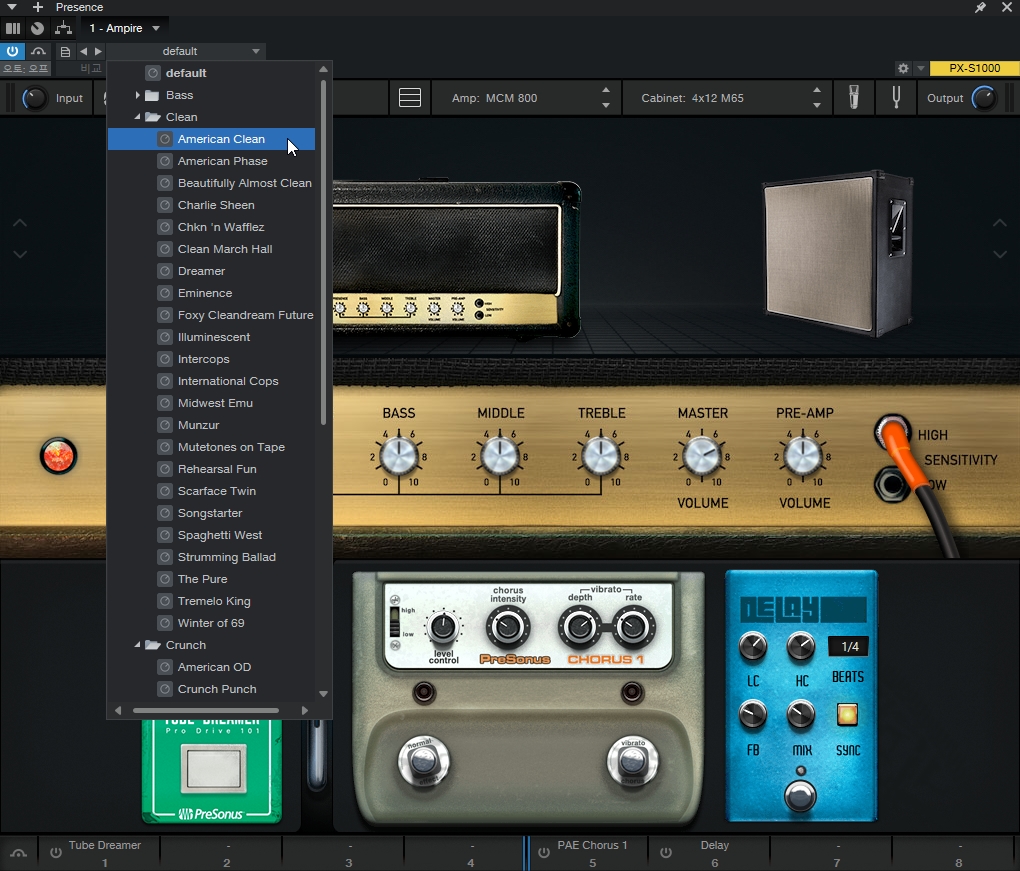
Task: Click the MCM 800 amp head image
Action: coord(457,258)
